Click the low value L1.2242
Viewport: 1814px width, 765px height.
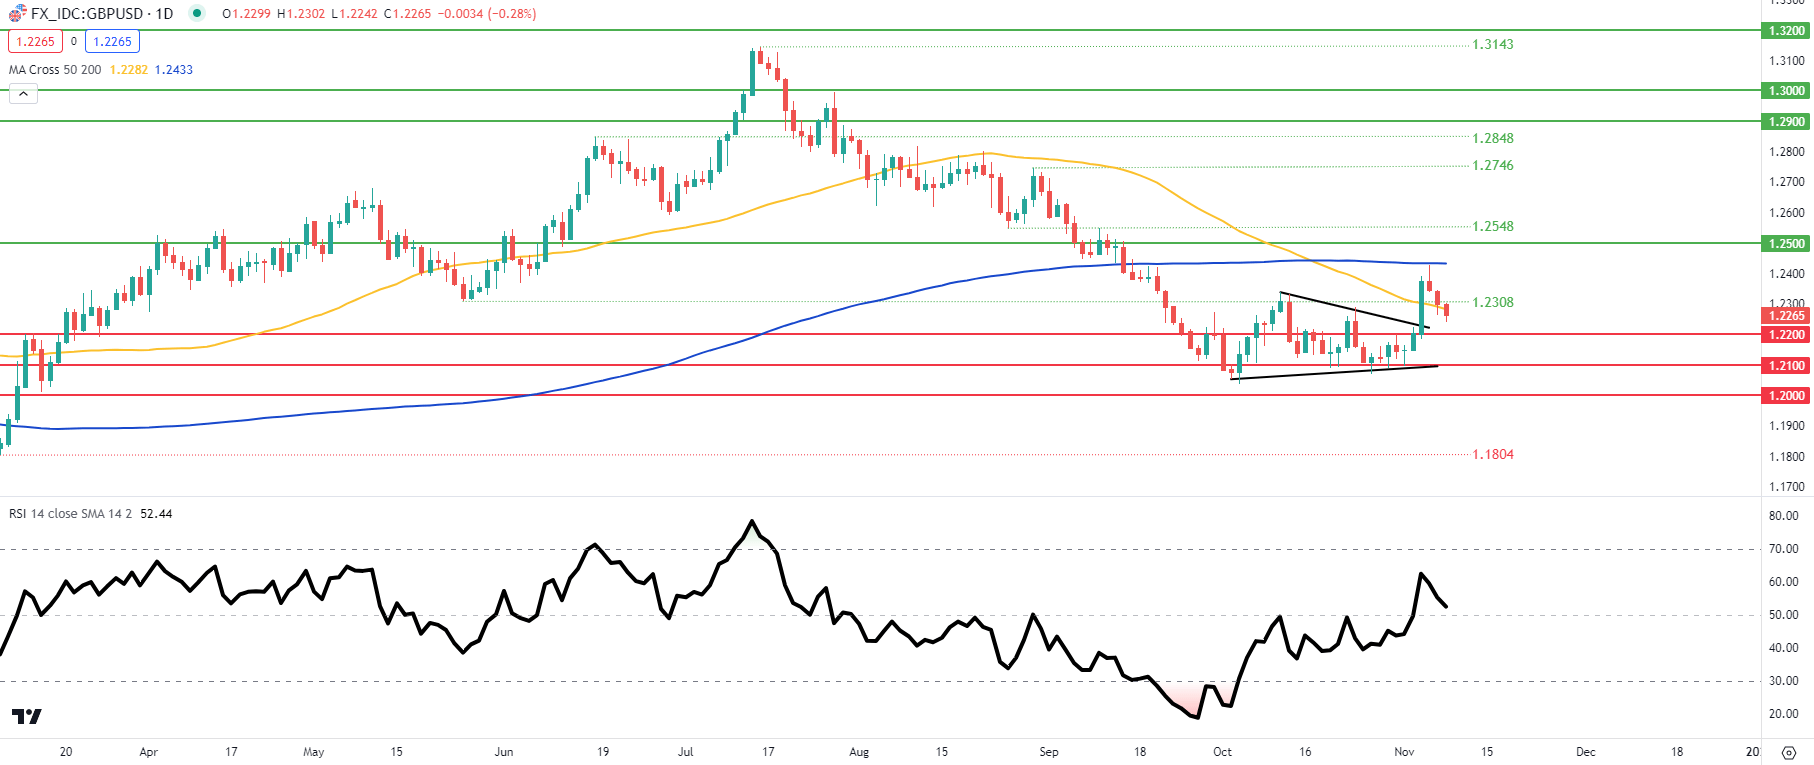coord(355,14)
